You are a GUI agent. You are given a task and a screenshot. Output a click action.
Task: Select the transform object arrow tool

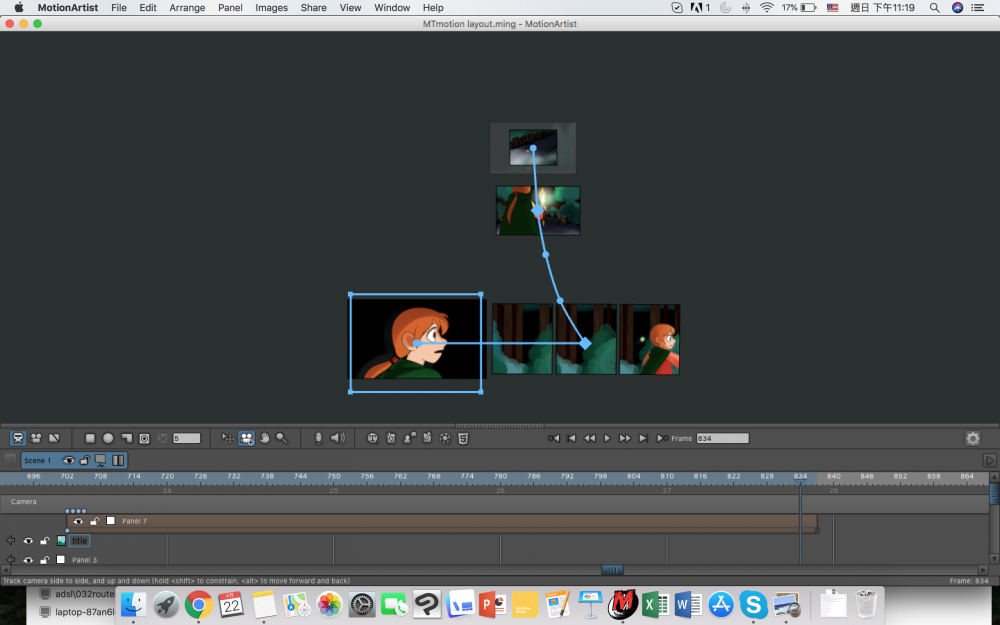(227, 438)
